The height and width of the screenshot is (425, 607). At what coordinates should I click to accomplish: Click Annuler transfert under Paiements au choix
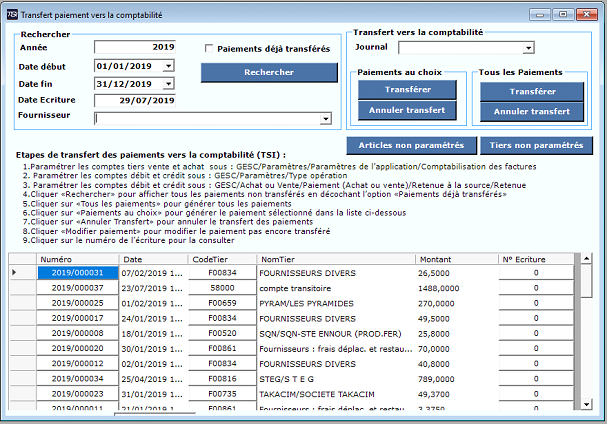pyautogui.click(x=407, y=110)
